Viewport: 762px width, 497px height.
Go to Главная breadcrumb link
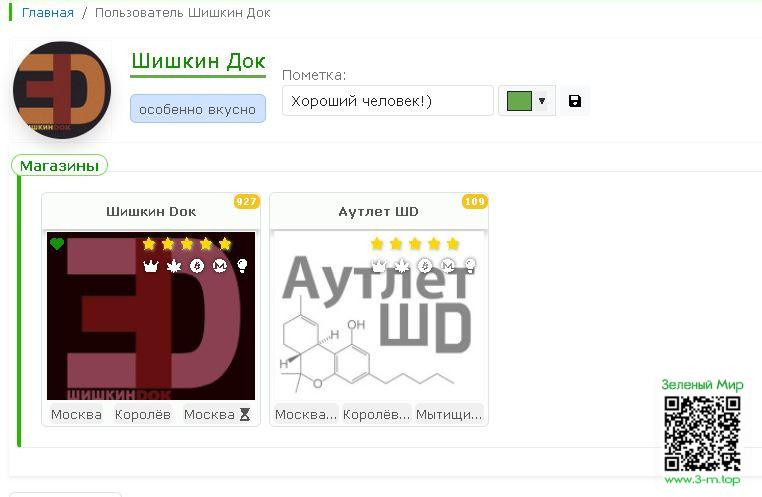coord(48,13)
